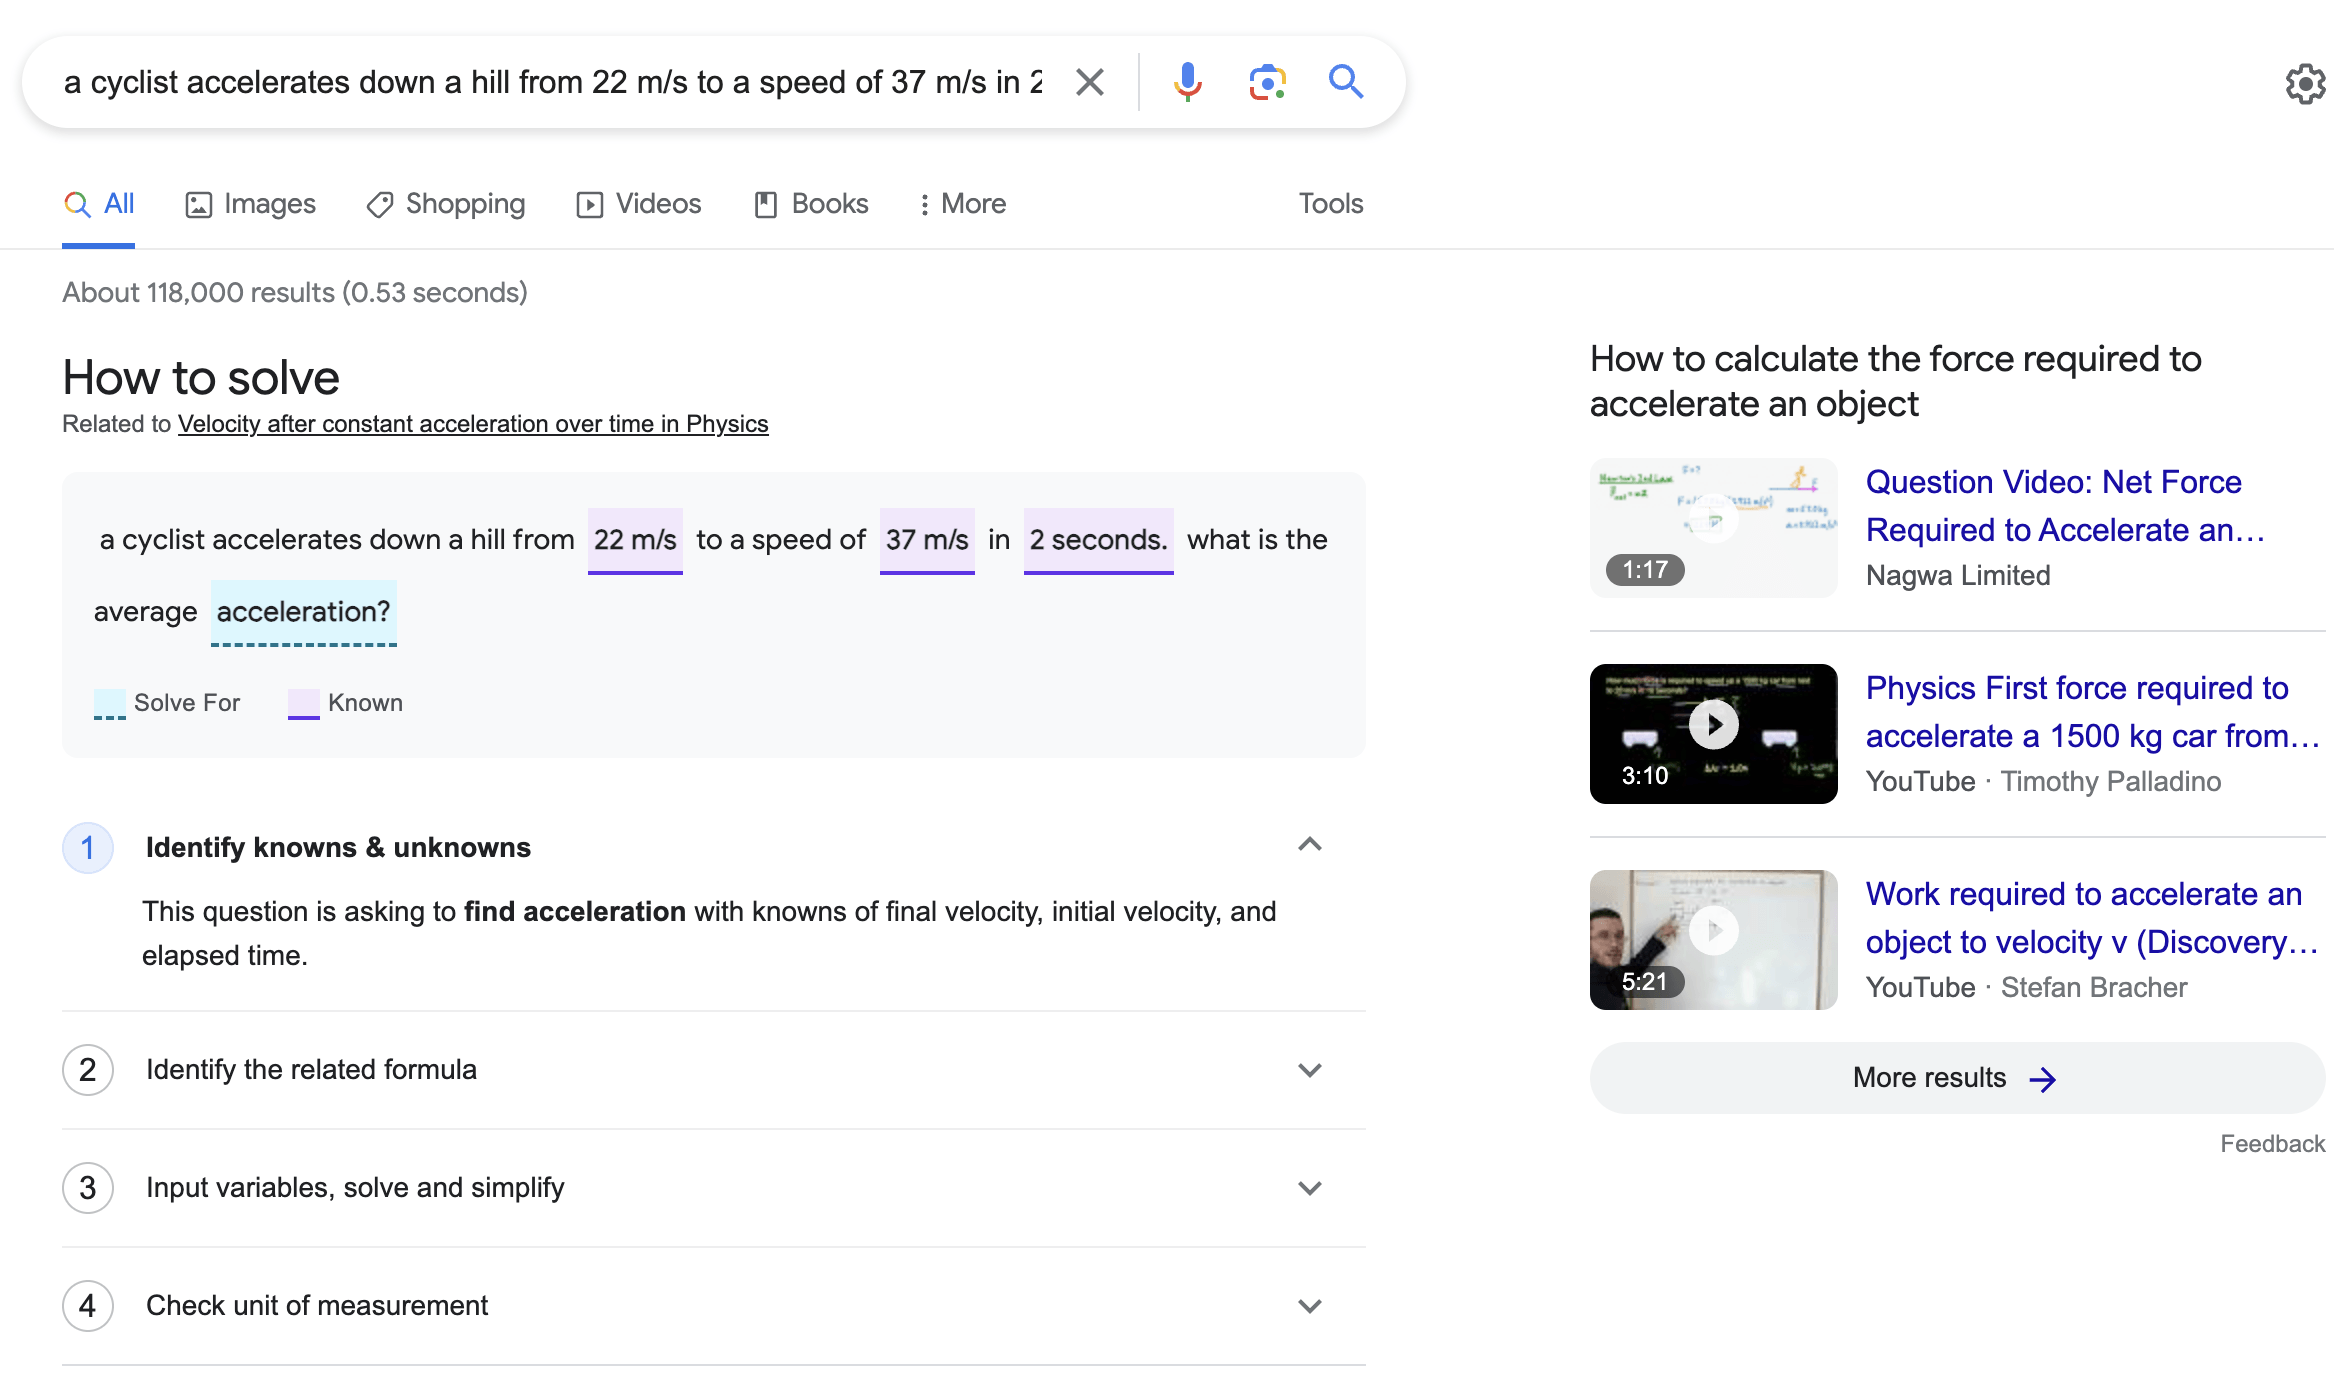Click in the search query text field
Screen dimensions: 2334x1374
point(550,82)
